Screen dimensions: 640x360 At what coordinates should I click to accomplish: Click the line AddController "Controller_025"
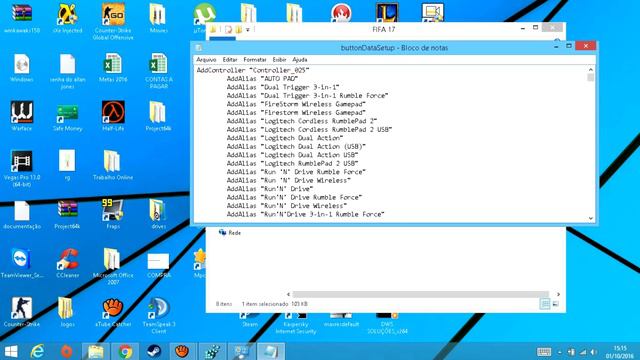(x=253, y=70)
